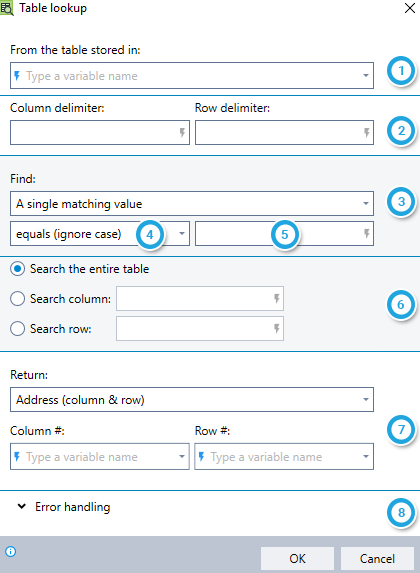Image resolution: width=420 pixels, height=573 pixels.
Task: Click the info icon at dialog bottom
Action: tap(11, 551)
